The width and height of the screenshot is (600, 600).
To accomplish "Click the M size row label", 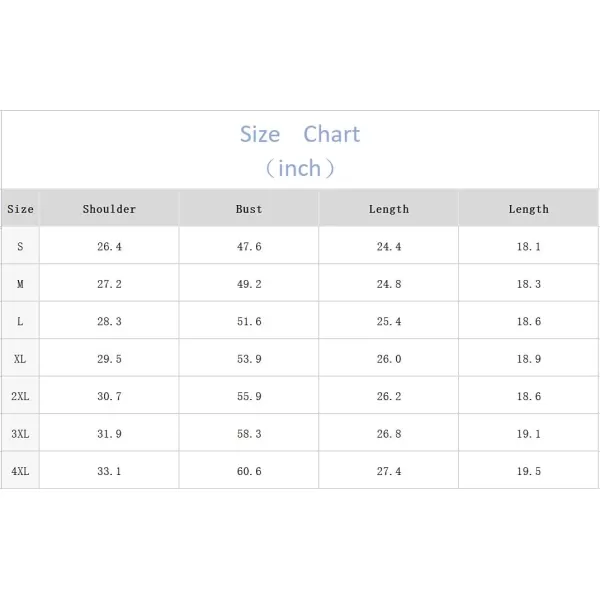I will click(x=20, y=284).
